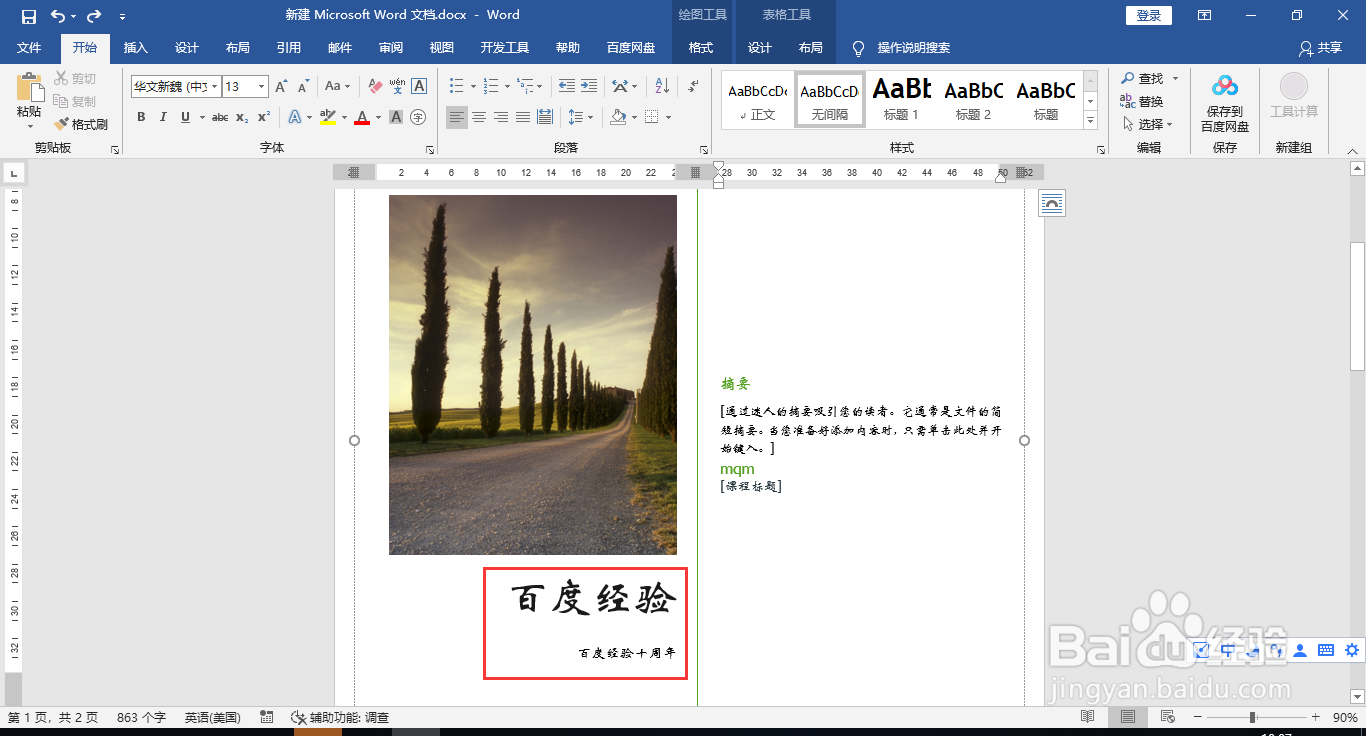Toggle Bold formatting
Screen dimensions: 1366x736
(x=141, y=117)
